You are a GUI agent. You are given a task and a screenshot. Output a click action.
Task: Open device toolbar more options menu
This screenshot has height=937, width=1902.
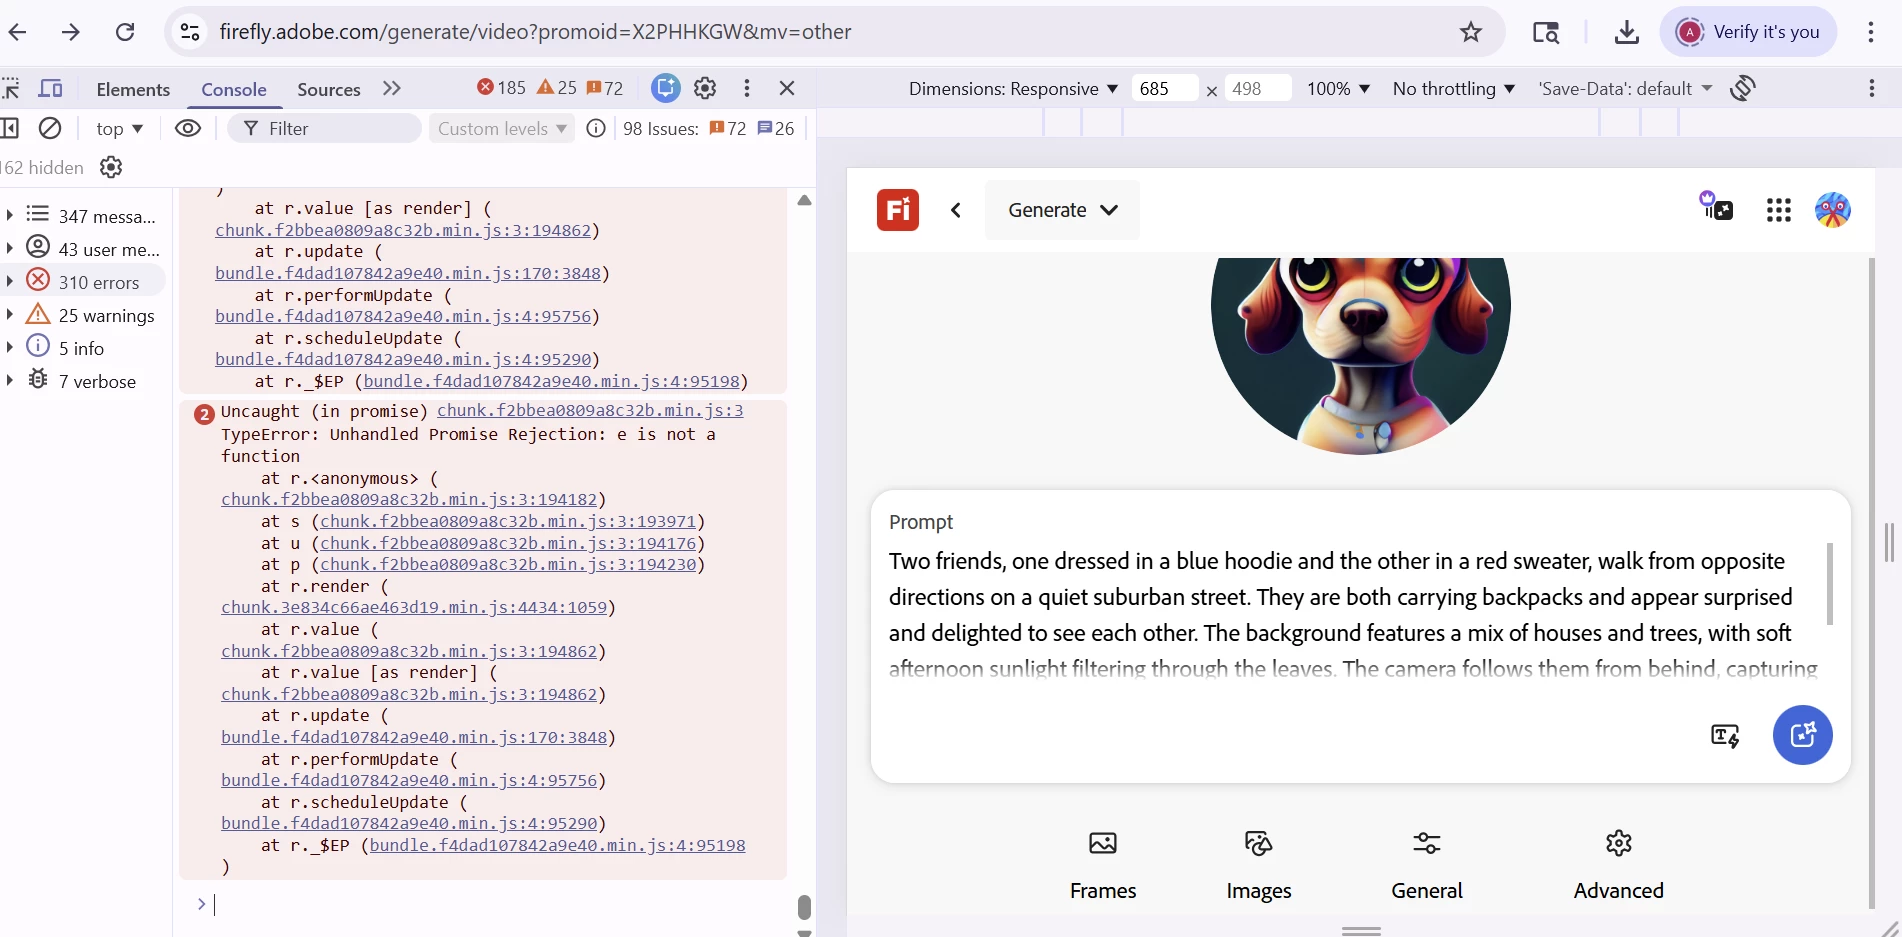pos(1872,88)
